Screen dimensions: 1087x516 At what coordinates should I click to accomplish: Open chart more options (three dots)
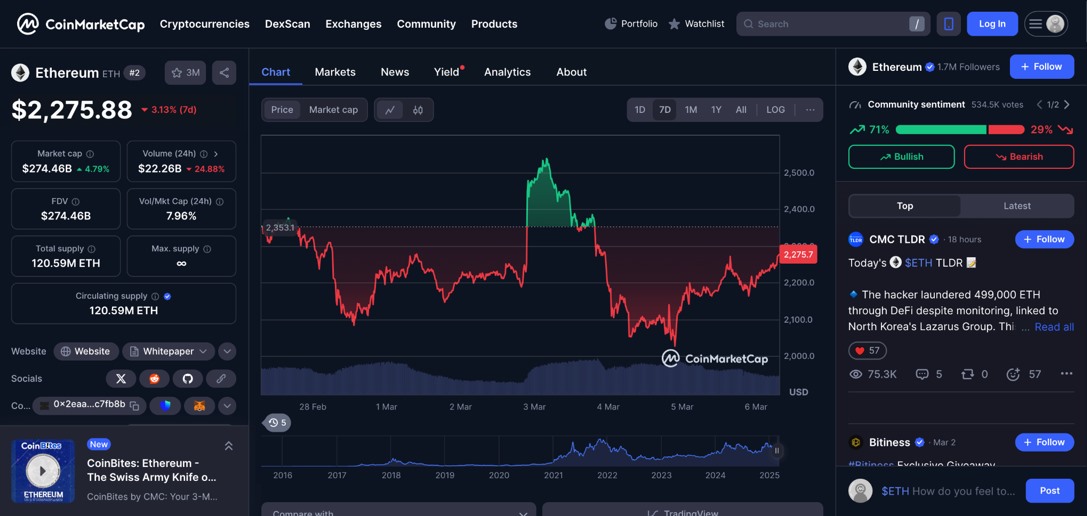click(x=810, y=110)
